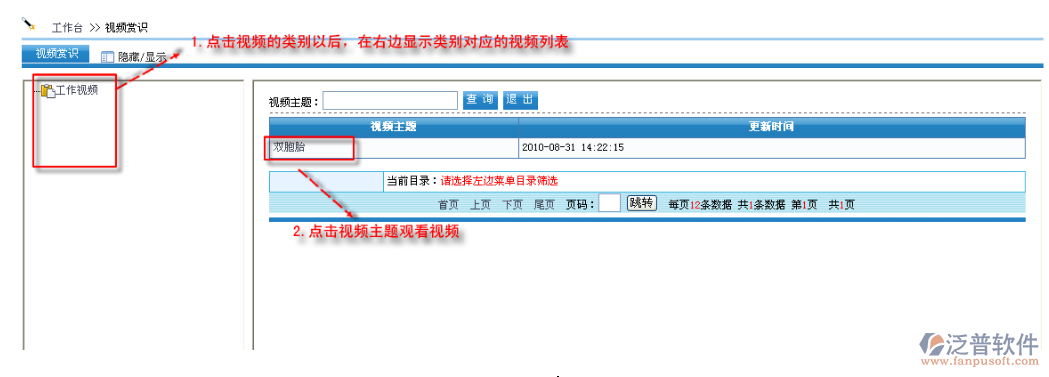Click 视频赏识 in the breadcrumb path
1049x377 pixels.
(x=126, y=28)
